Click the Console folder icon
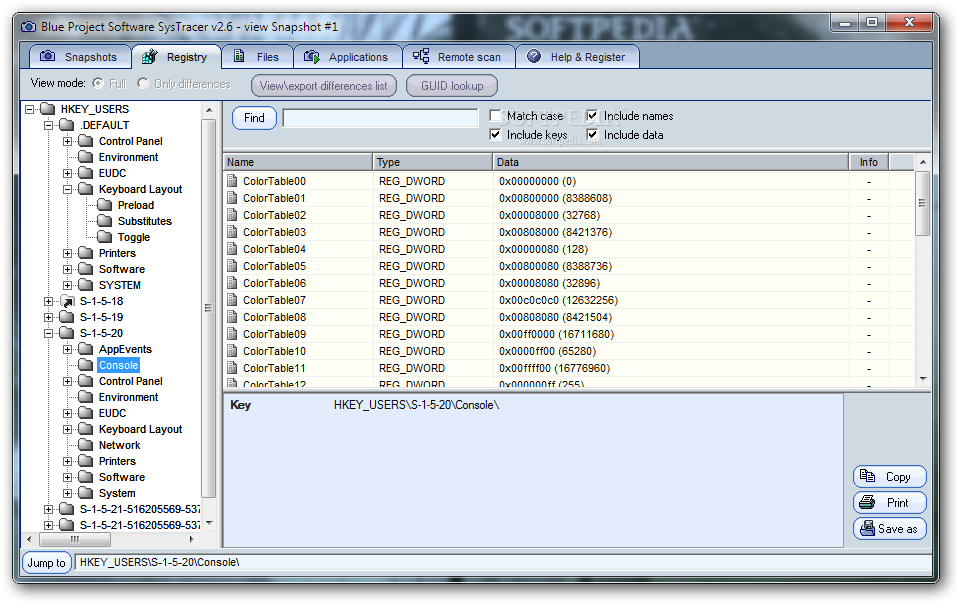960x604 pixels. point(86,365)
